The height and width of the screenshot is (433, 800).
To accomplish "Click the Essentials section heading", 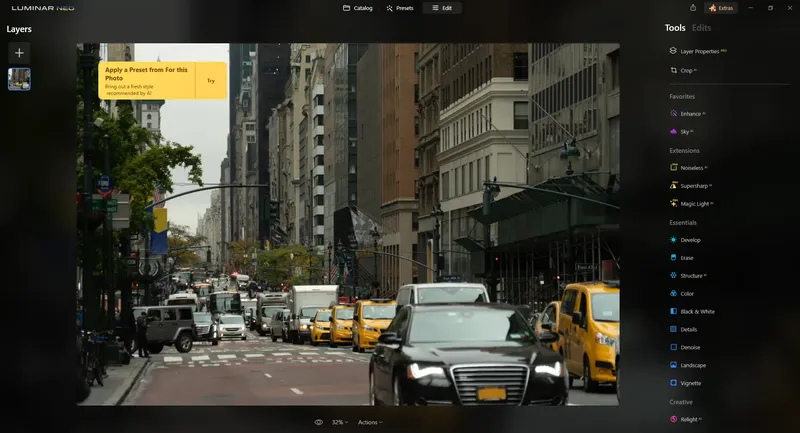I will [x=683, y=222].
